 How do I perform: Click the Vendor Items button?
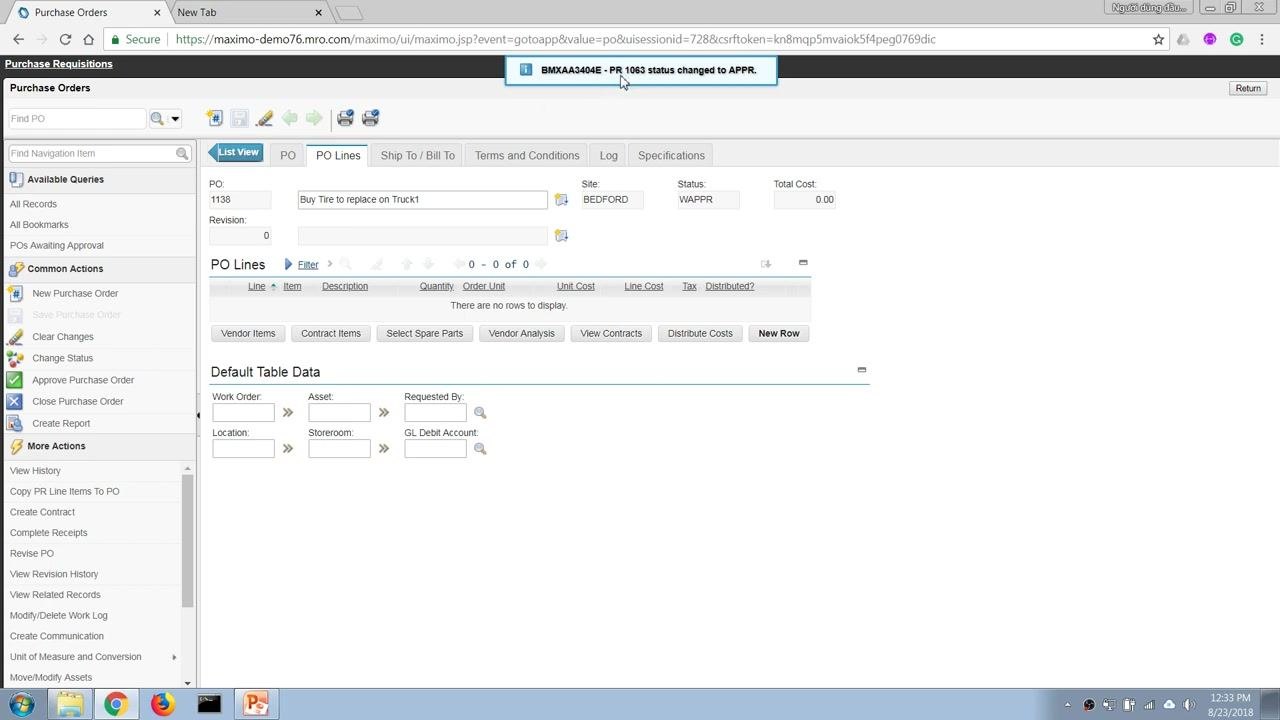coord(248,333)
